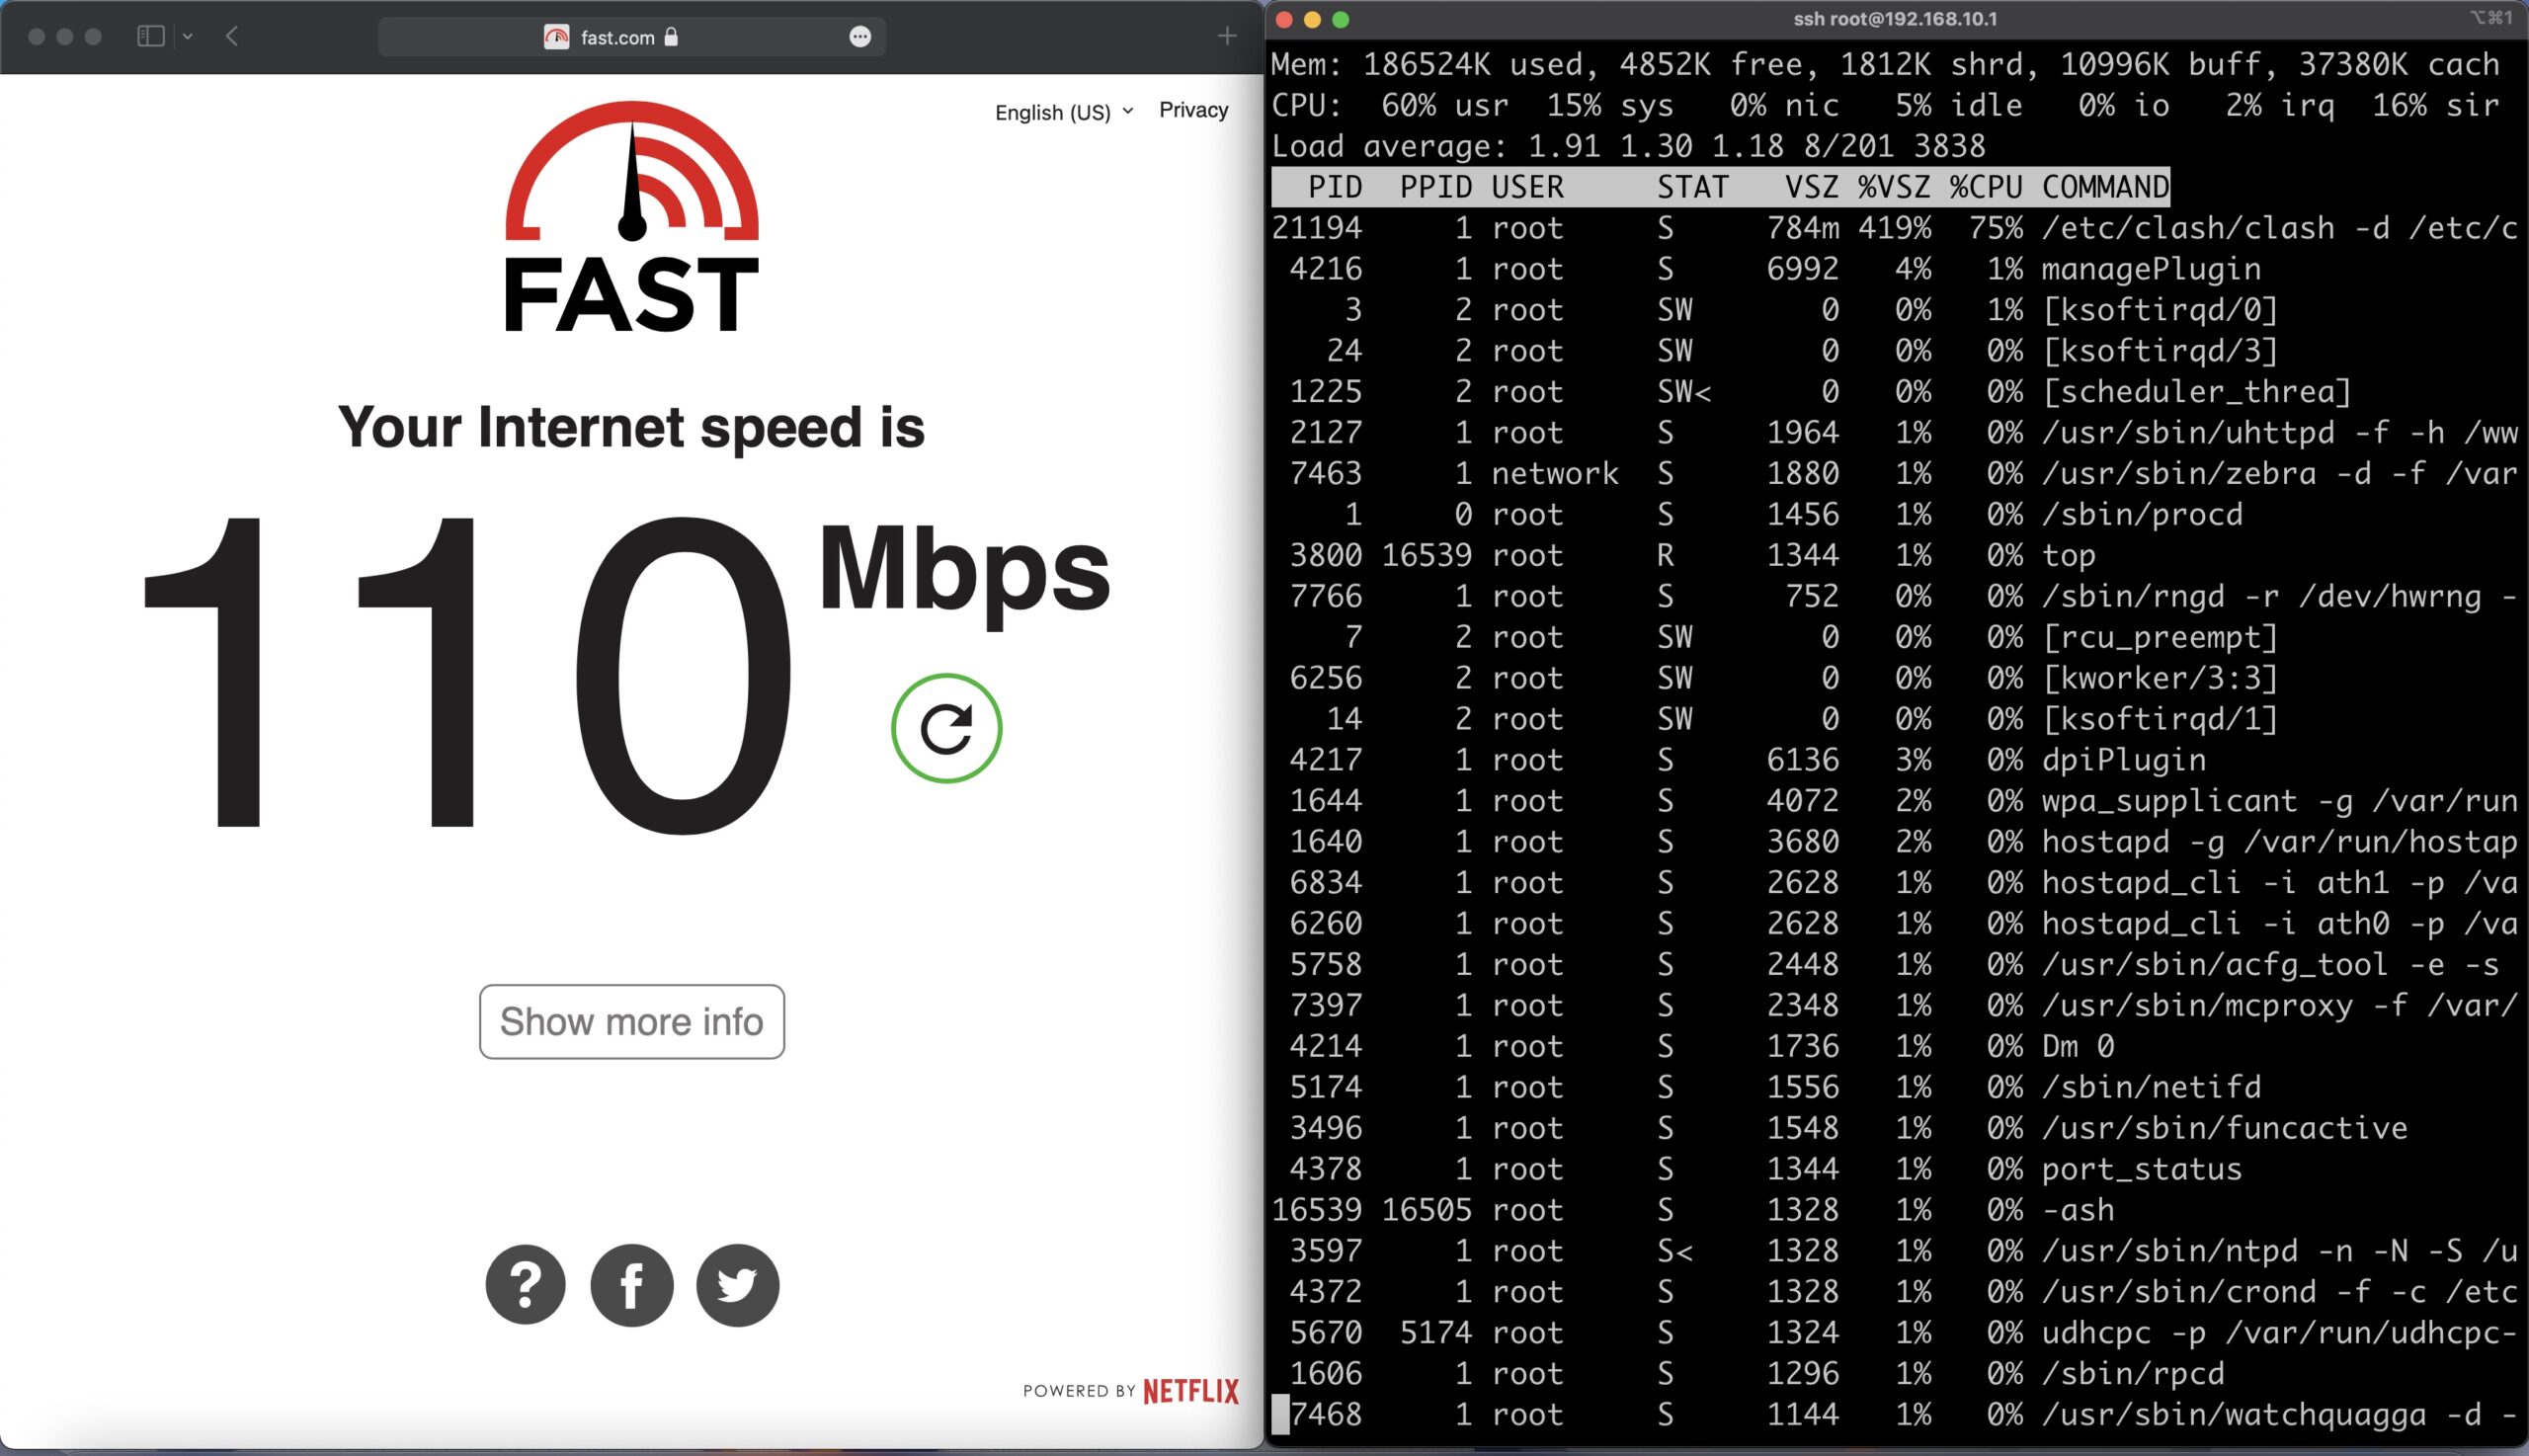Click the Netflix logo link
Screen dimensions: 2529x1456
(x=1190, y=1391)
